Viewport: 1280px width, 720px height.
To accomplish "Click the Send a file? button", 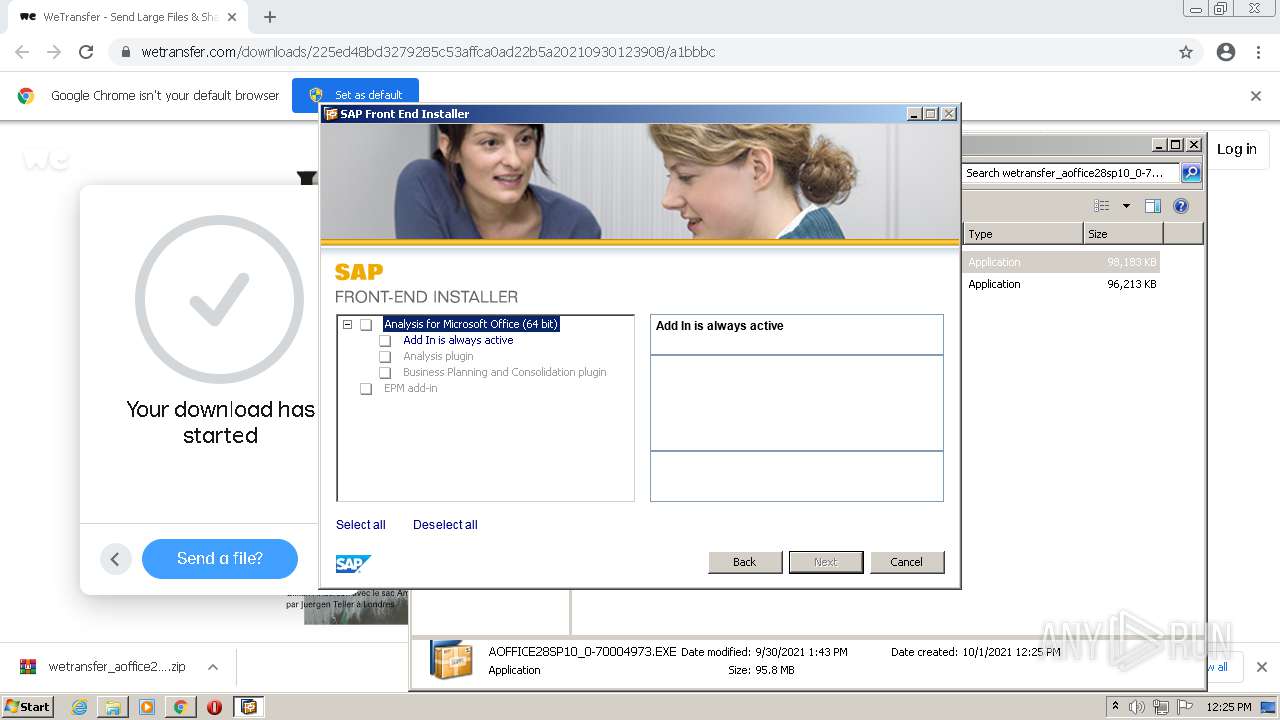I will pyautogui.click(x=220, y=559).
